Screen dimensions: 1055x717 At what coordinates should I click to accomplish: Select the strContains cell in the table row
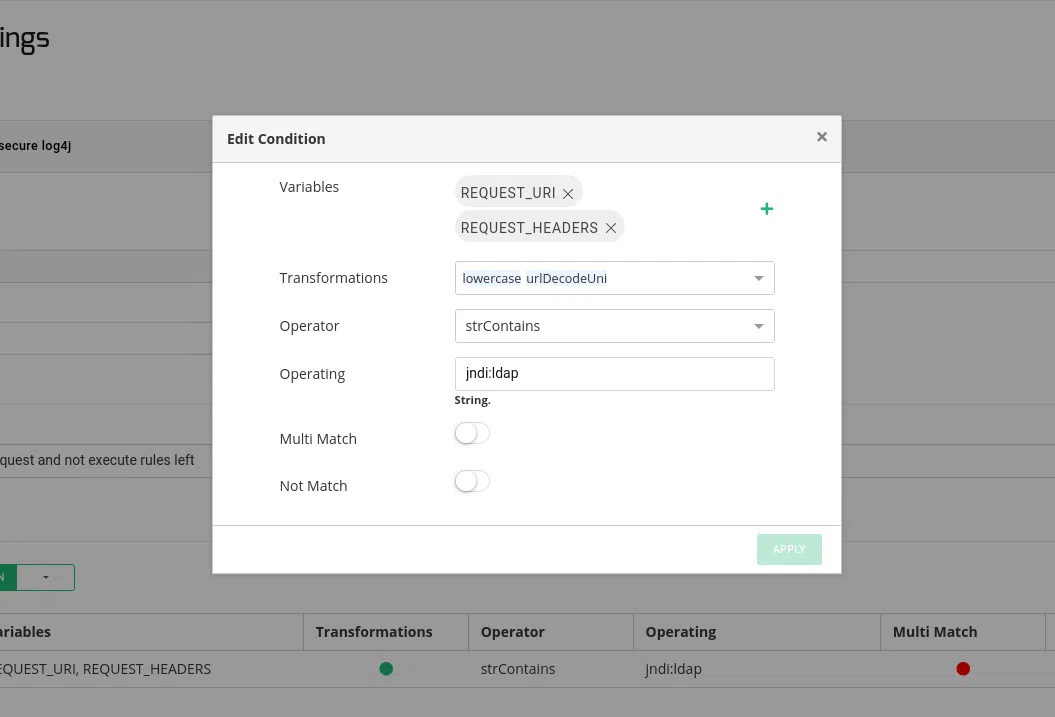(518, 669)
